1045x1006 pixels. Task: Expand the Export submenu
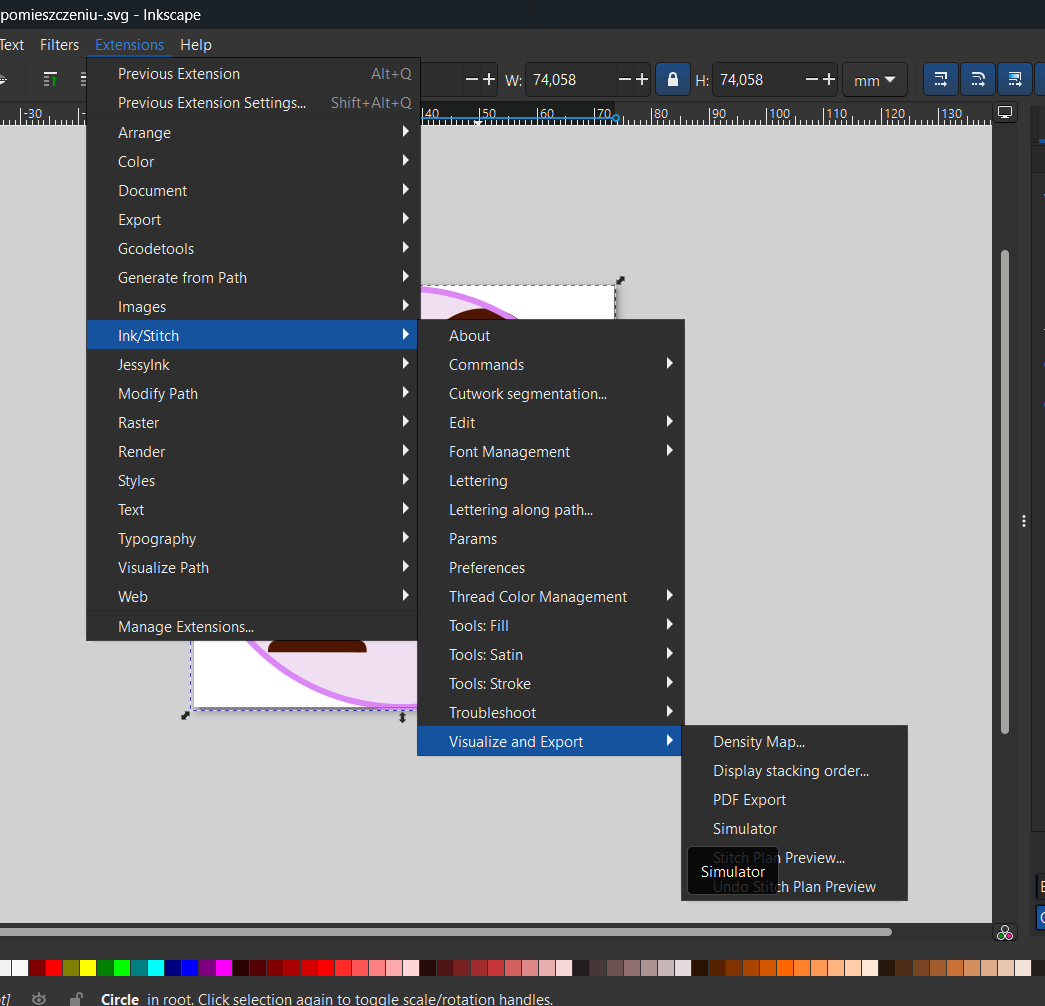point(253,220)
